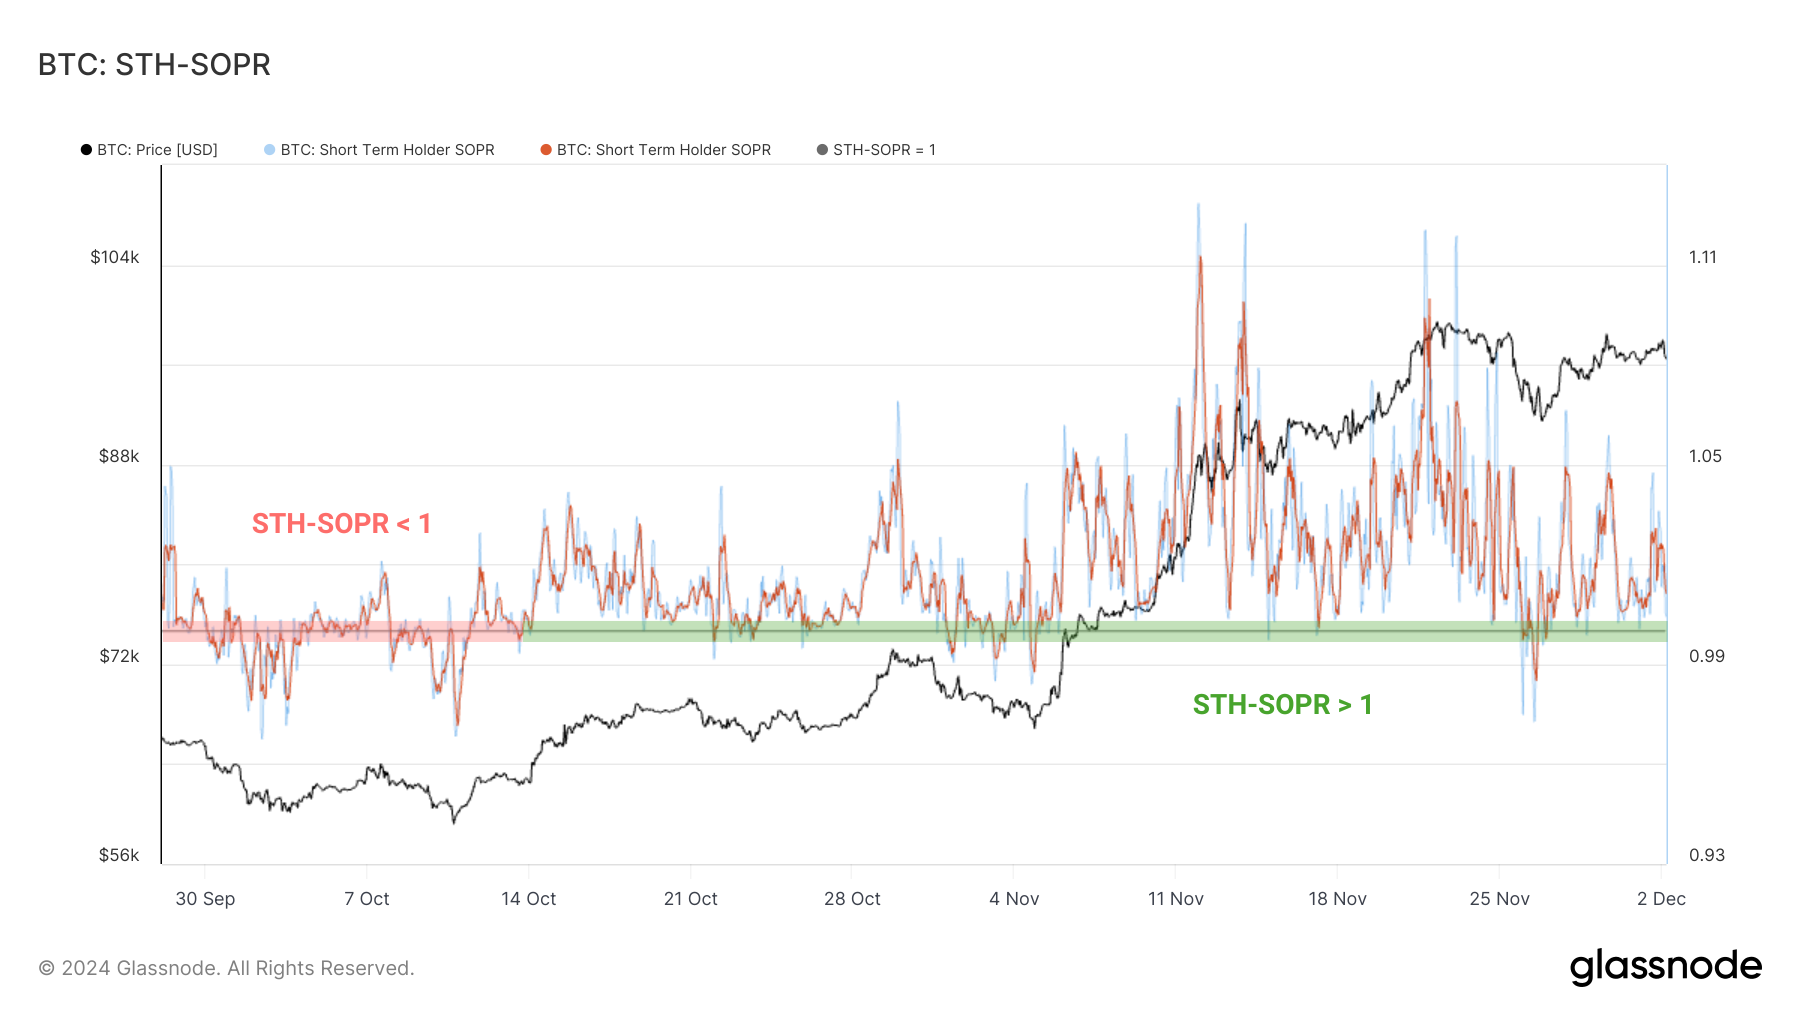Click the orange dot icon for Short Term Holder SOPR
The image size is (1800, 1013).
[545, 150]
